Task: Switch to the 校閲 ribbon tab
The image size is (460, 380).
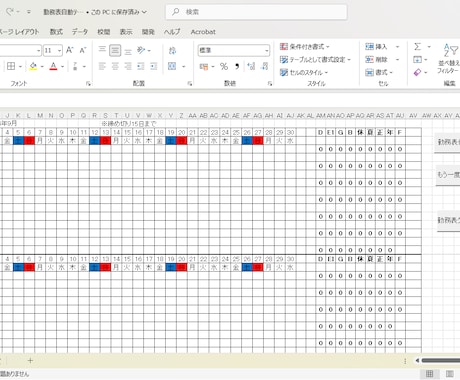Action: [104, 32]
